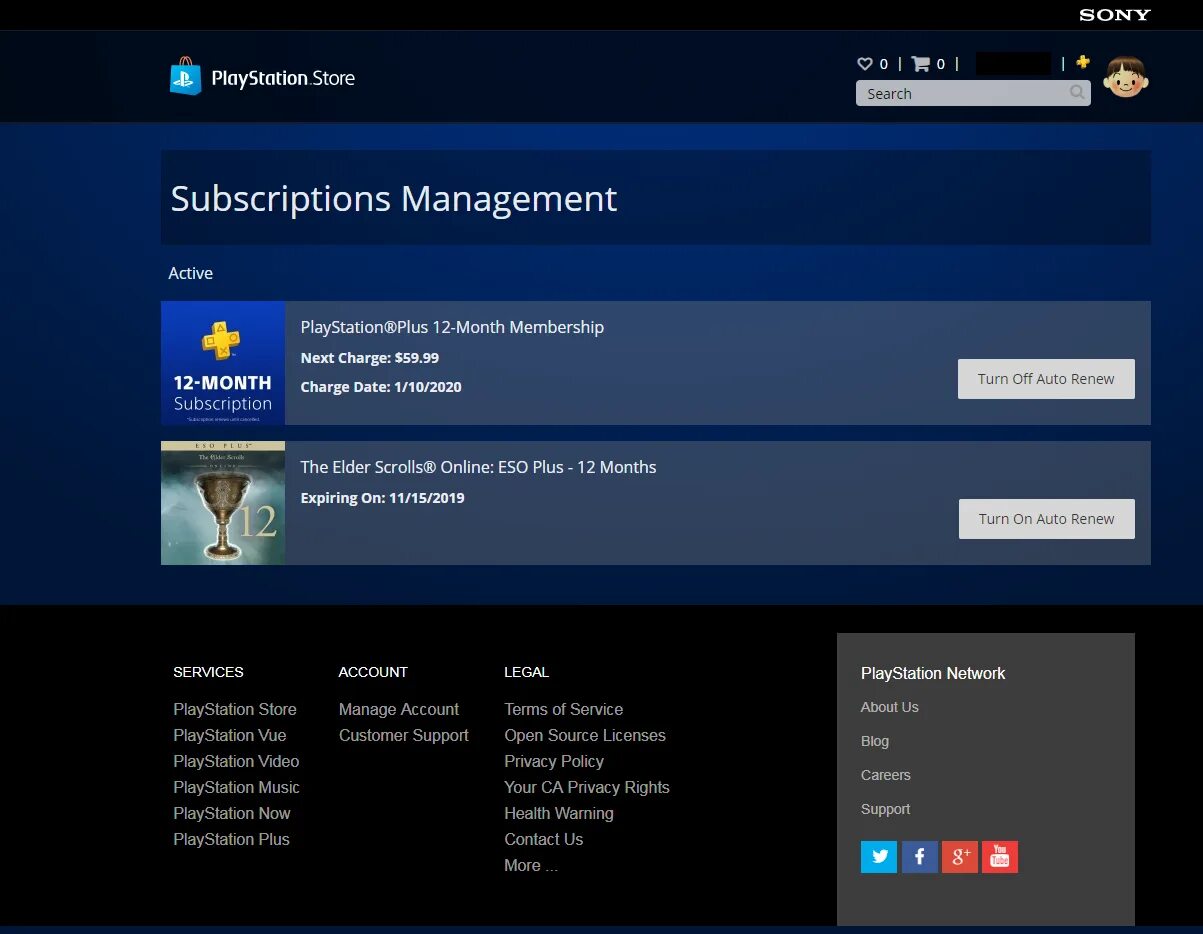Click the Active section label
This screenshot has width=1203, height=934.
click(191, 273)
